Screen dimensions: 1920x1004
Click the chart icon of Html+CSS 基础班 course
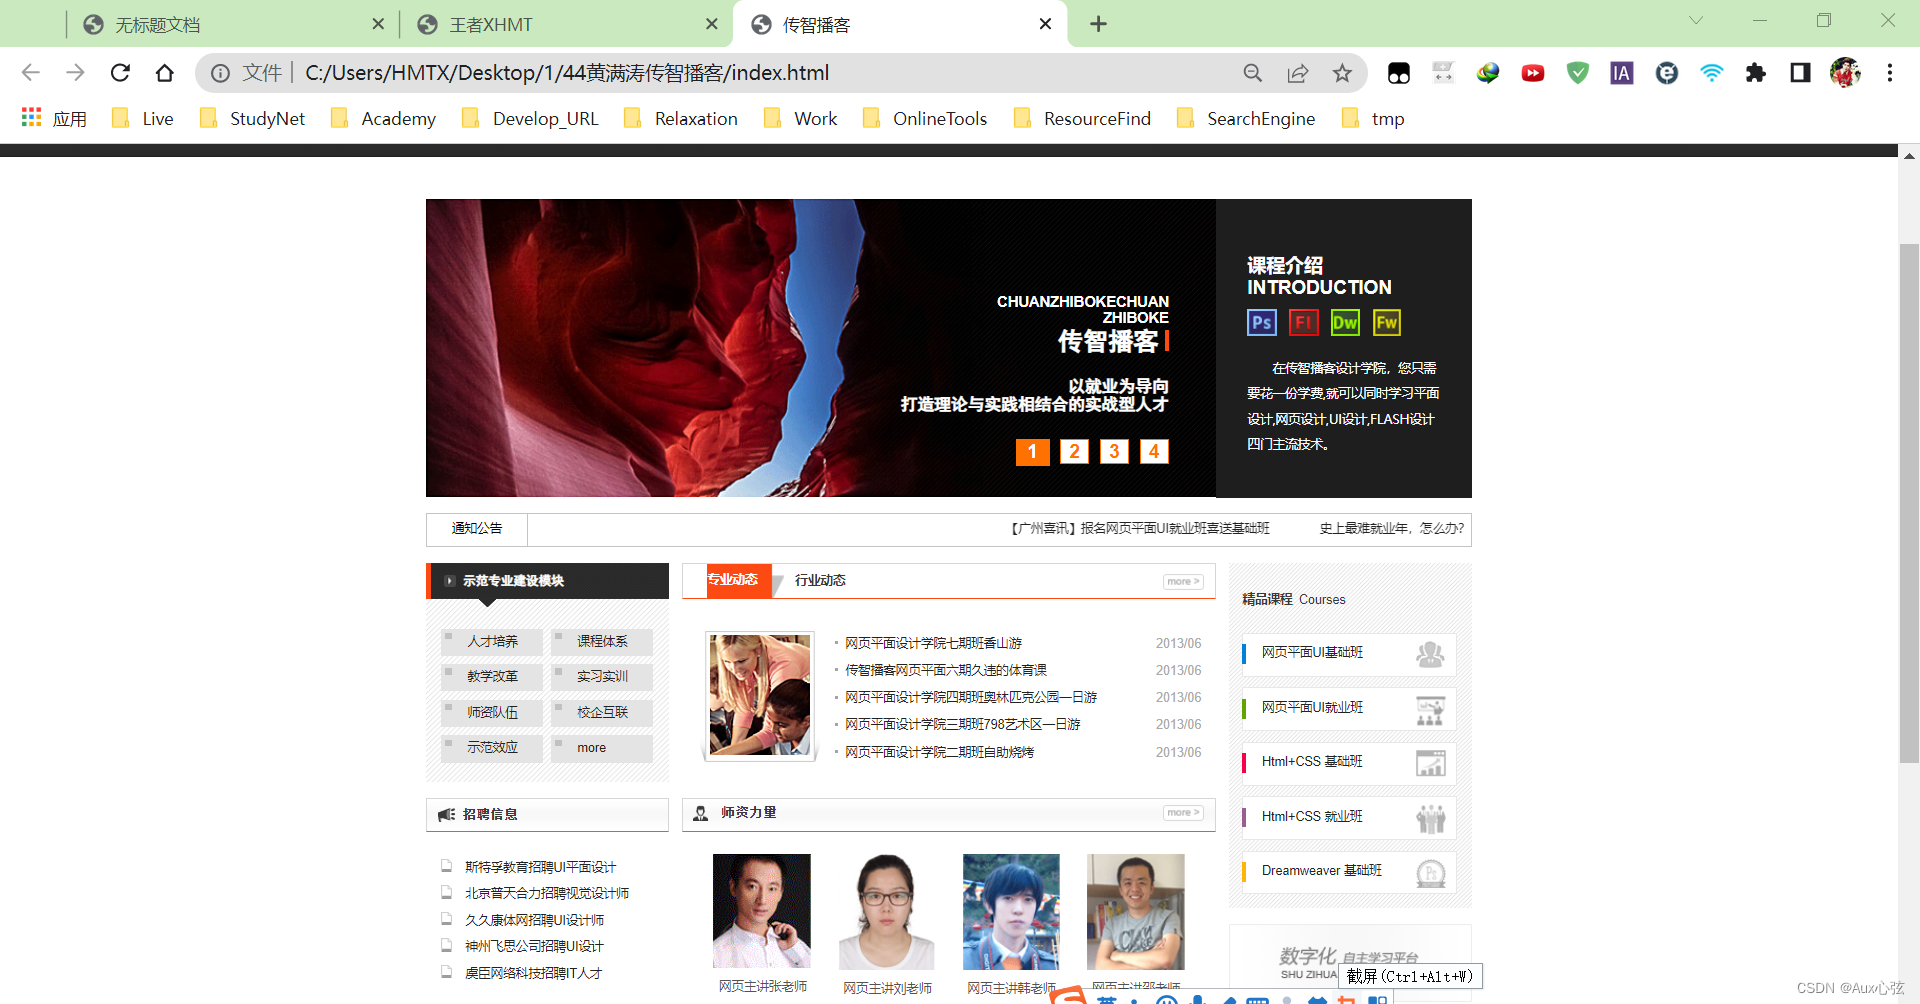[1431, 763]
